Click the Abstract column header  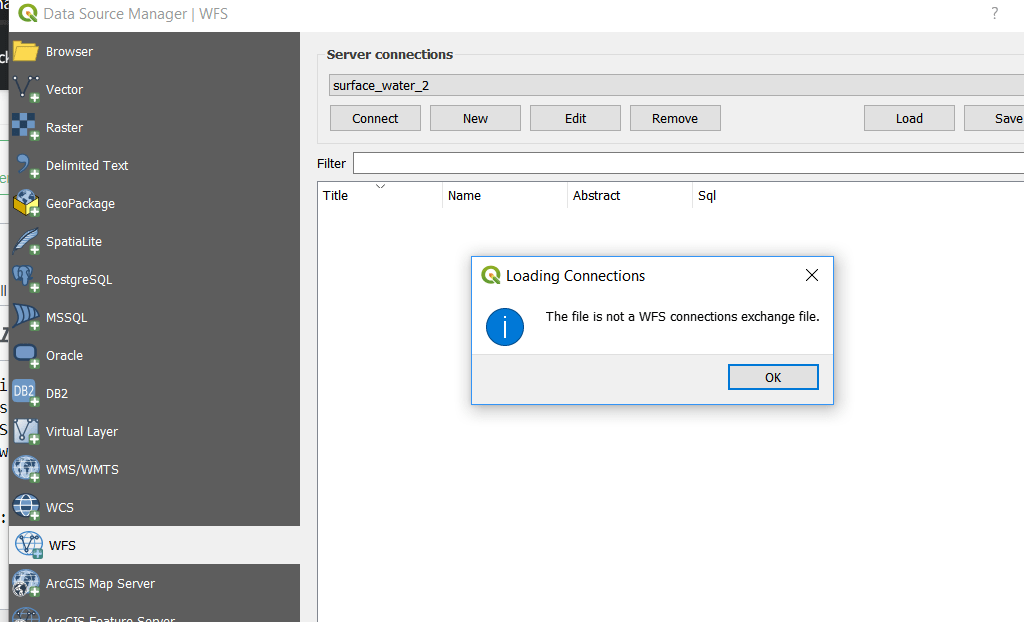tap(596, 195)
